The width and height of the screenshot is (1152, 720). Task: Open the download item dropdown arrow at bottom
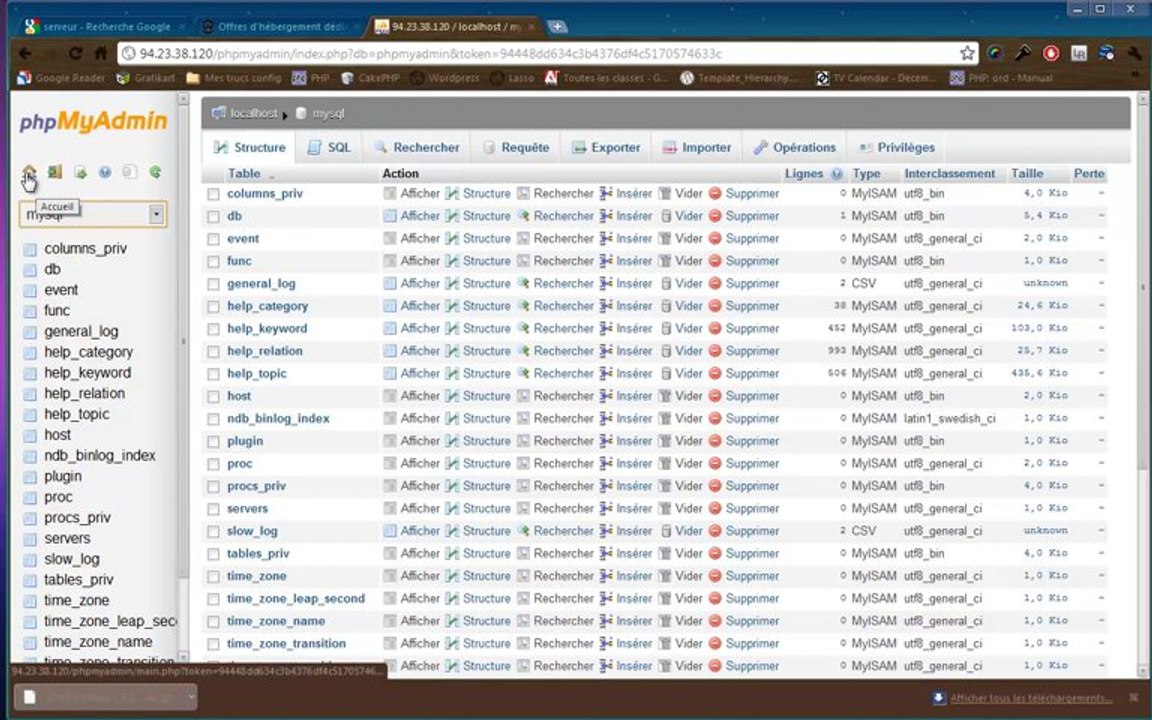[x=190, y=696]
